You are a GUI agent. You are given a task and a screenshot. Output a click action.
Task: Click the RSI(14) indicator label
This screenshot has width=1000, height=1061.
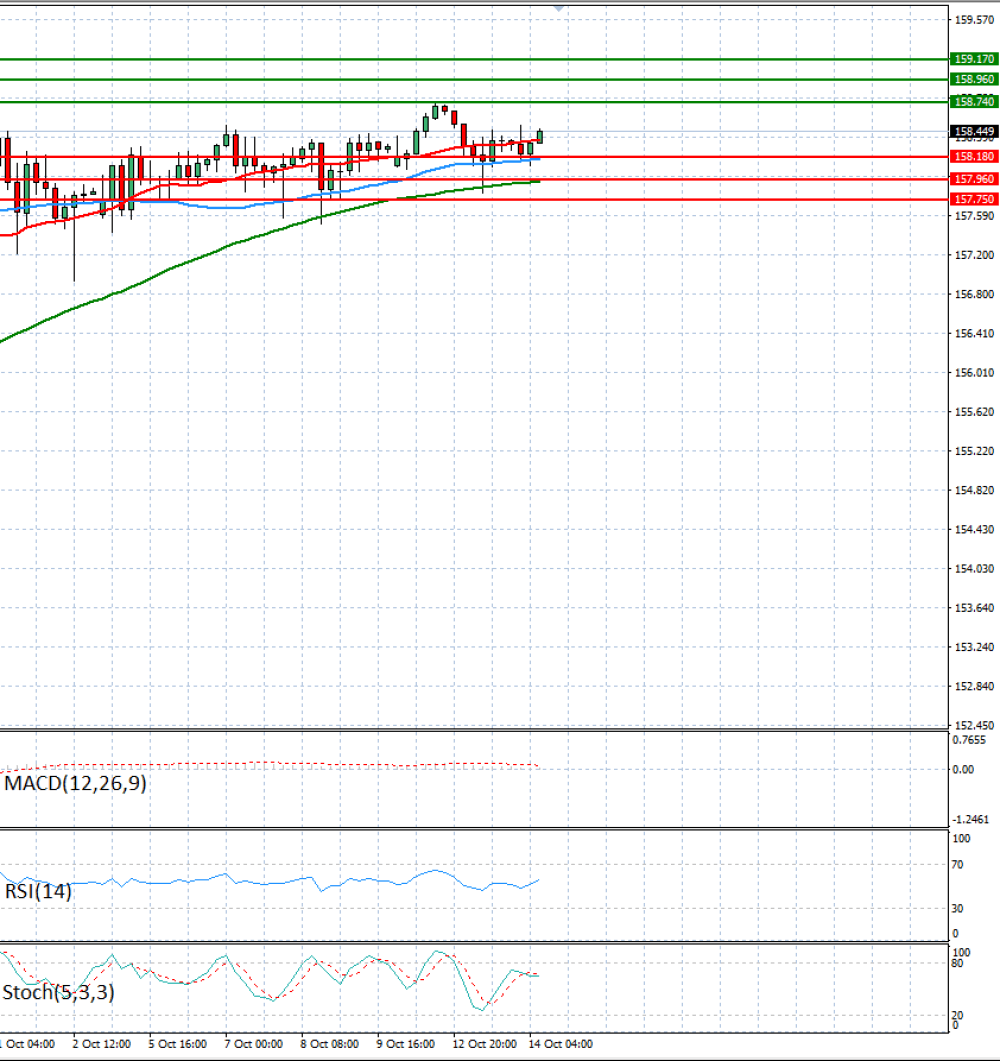(38, 891)
